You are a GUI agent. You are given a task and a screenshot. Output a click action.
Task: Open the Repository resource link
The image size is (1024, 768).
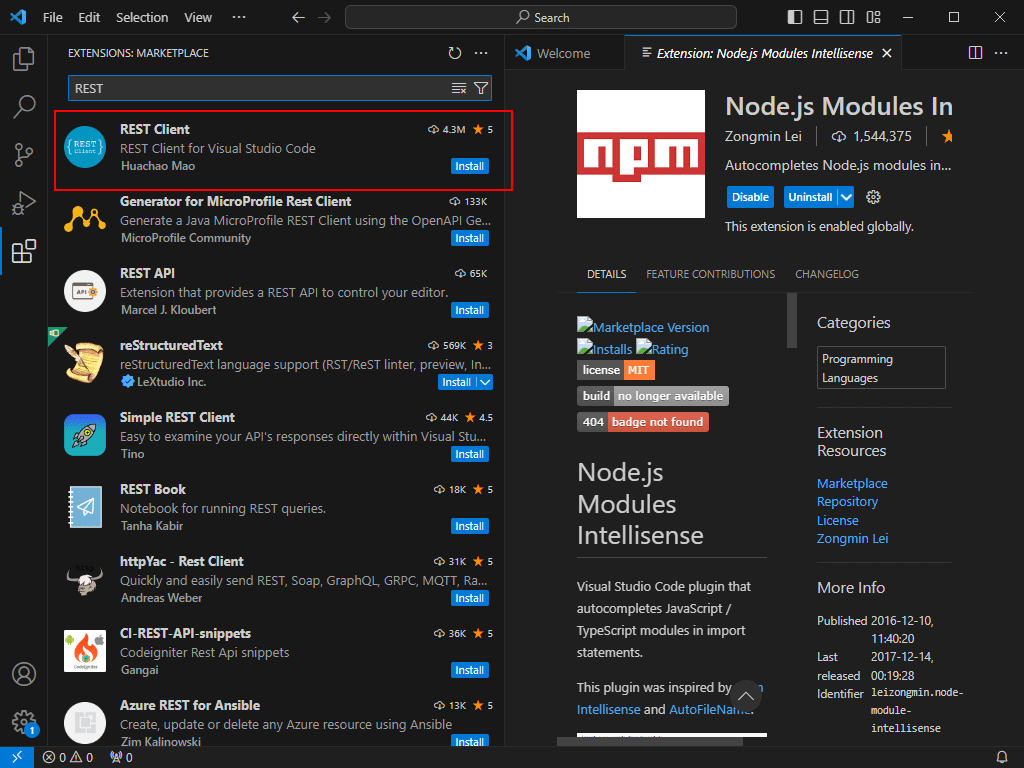(847, 502)
